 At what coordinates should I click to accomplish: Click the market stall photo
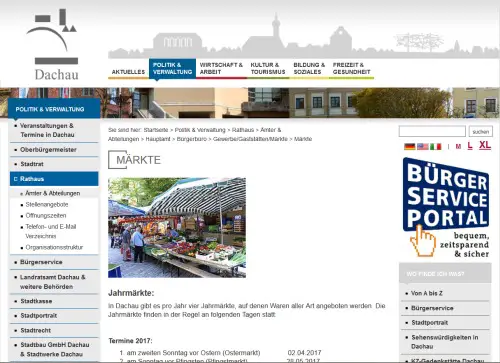[x=177, y=228]
